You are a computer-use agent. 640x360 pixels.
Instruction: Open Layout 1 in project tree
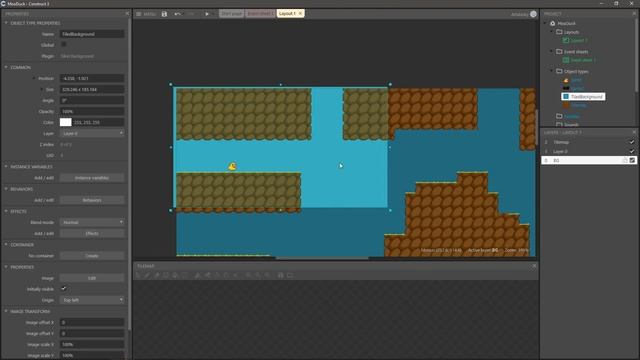point(575,40)
